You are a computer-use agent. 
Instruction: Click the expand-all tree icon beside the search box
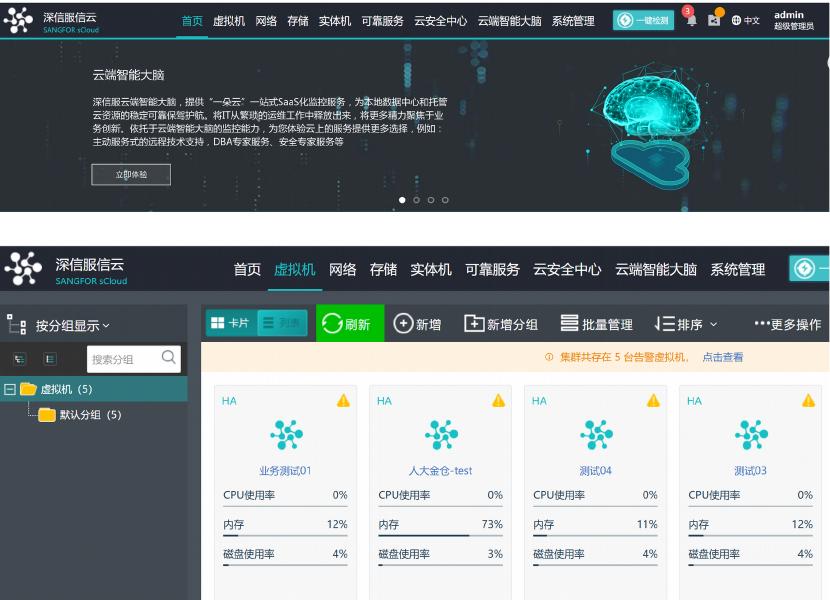[x=20, y=359]
